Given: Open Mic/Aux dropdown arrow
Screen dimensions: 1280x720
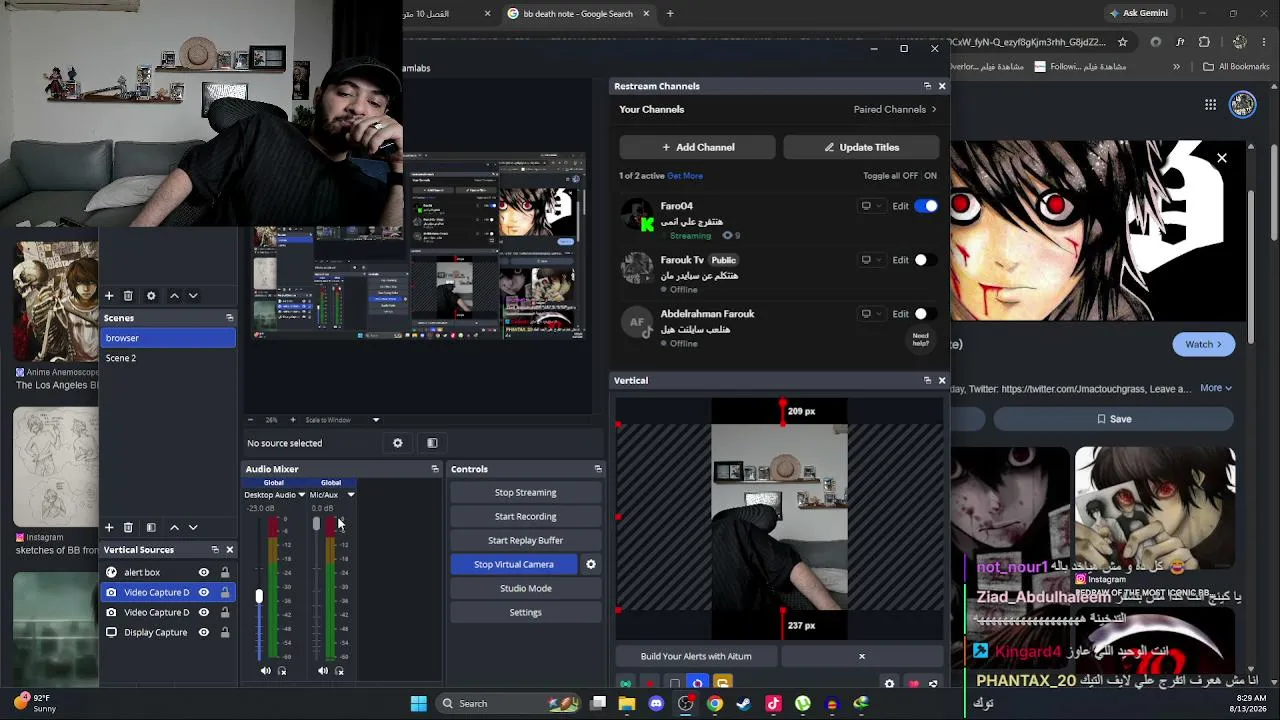Looking at the screenshot, I should [x=350, y=495].
